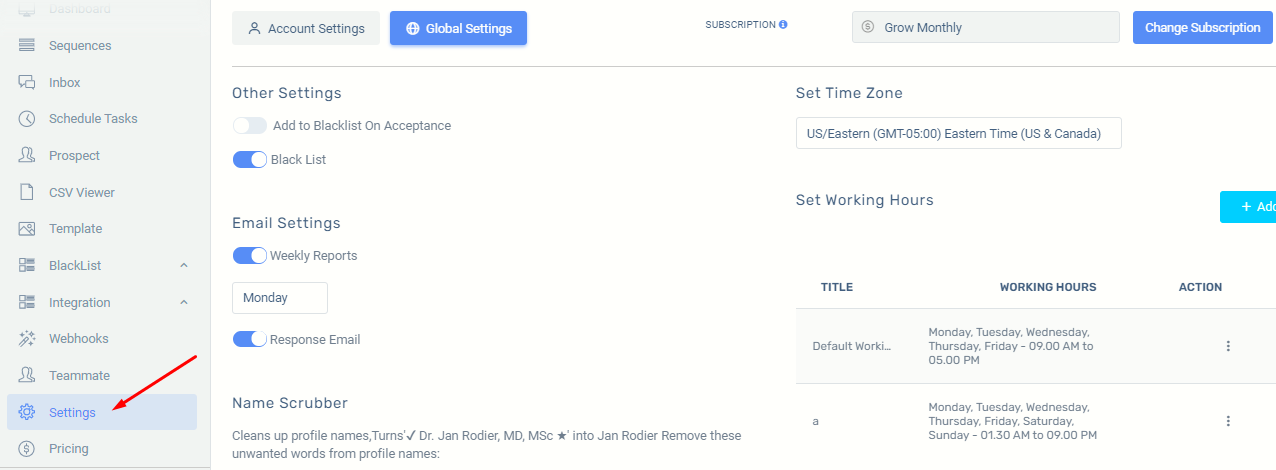Open Schedule Tasks clock icon
Image resolution: width=1276 pixels, height=470 pixels.
coord(27,119)
